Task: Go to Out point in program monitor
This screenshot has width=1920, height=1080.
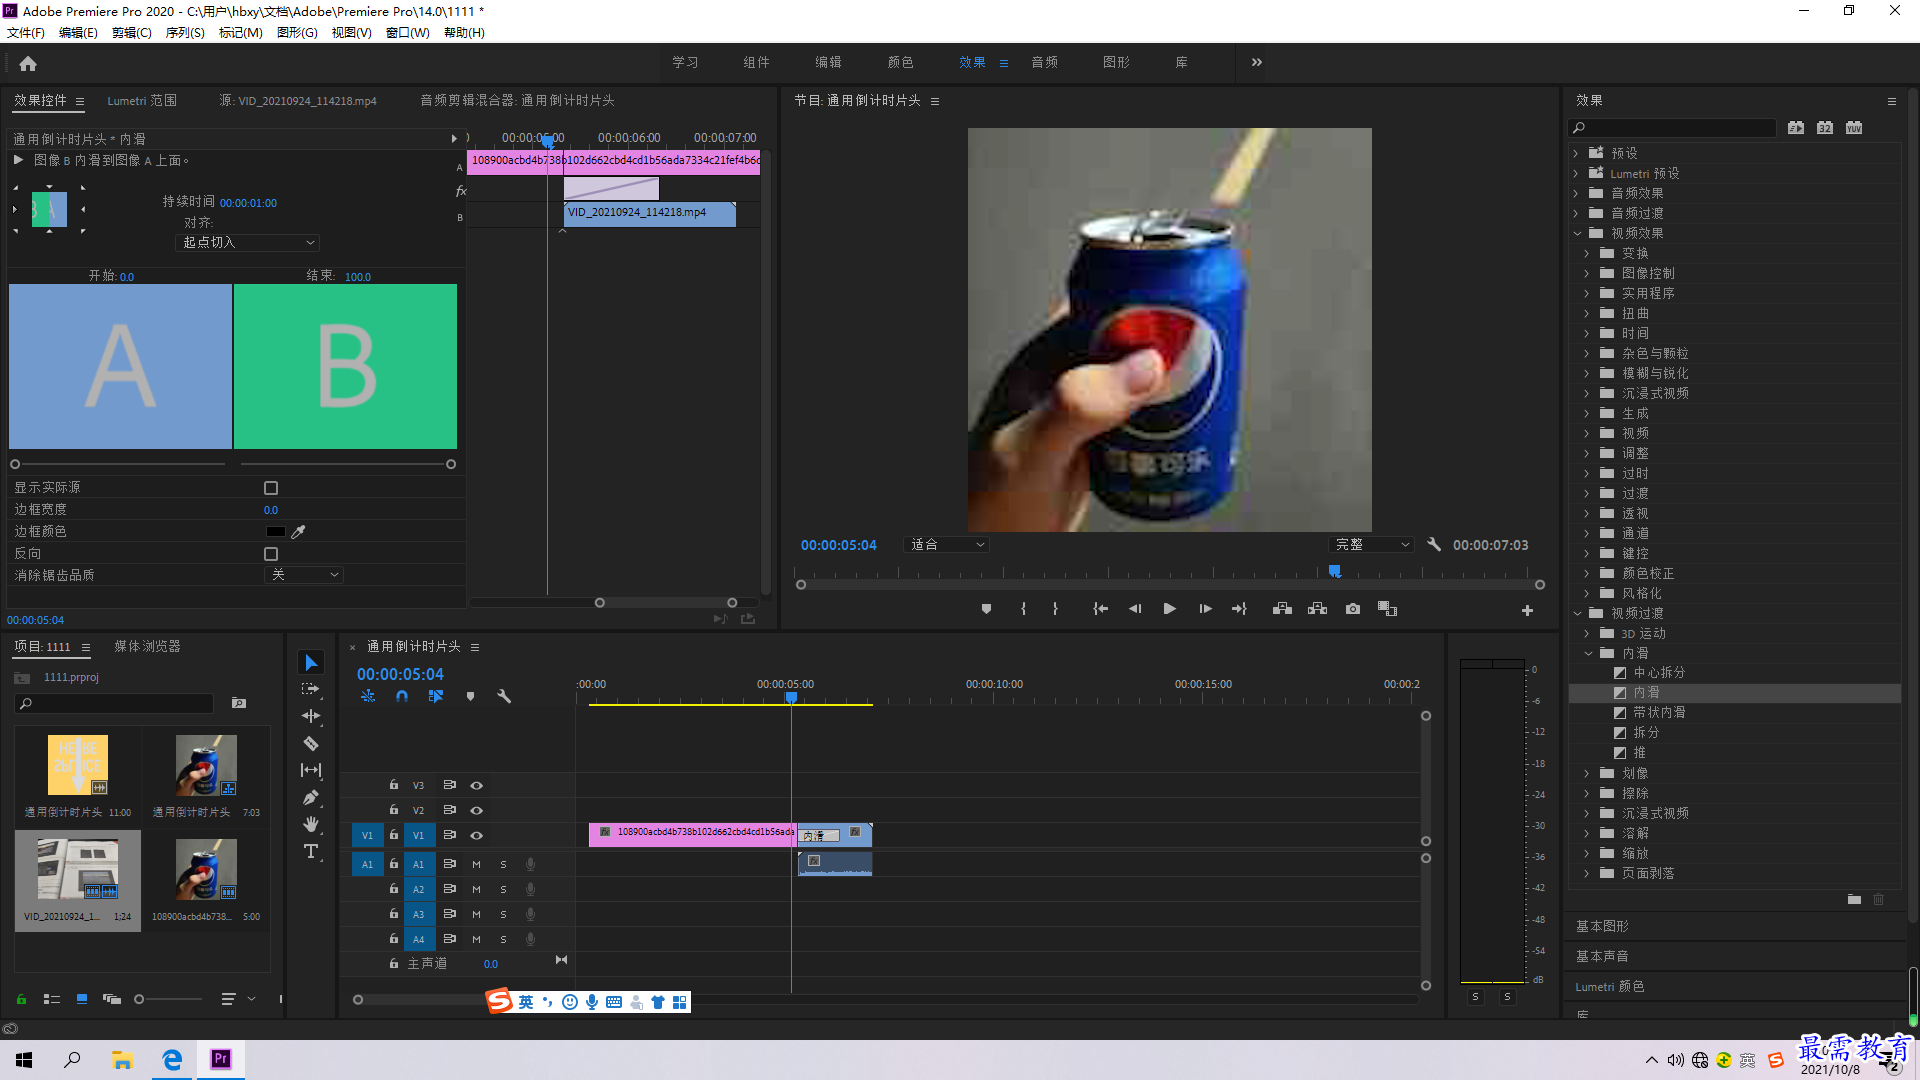Action: tap(1240, 609)
